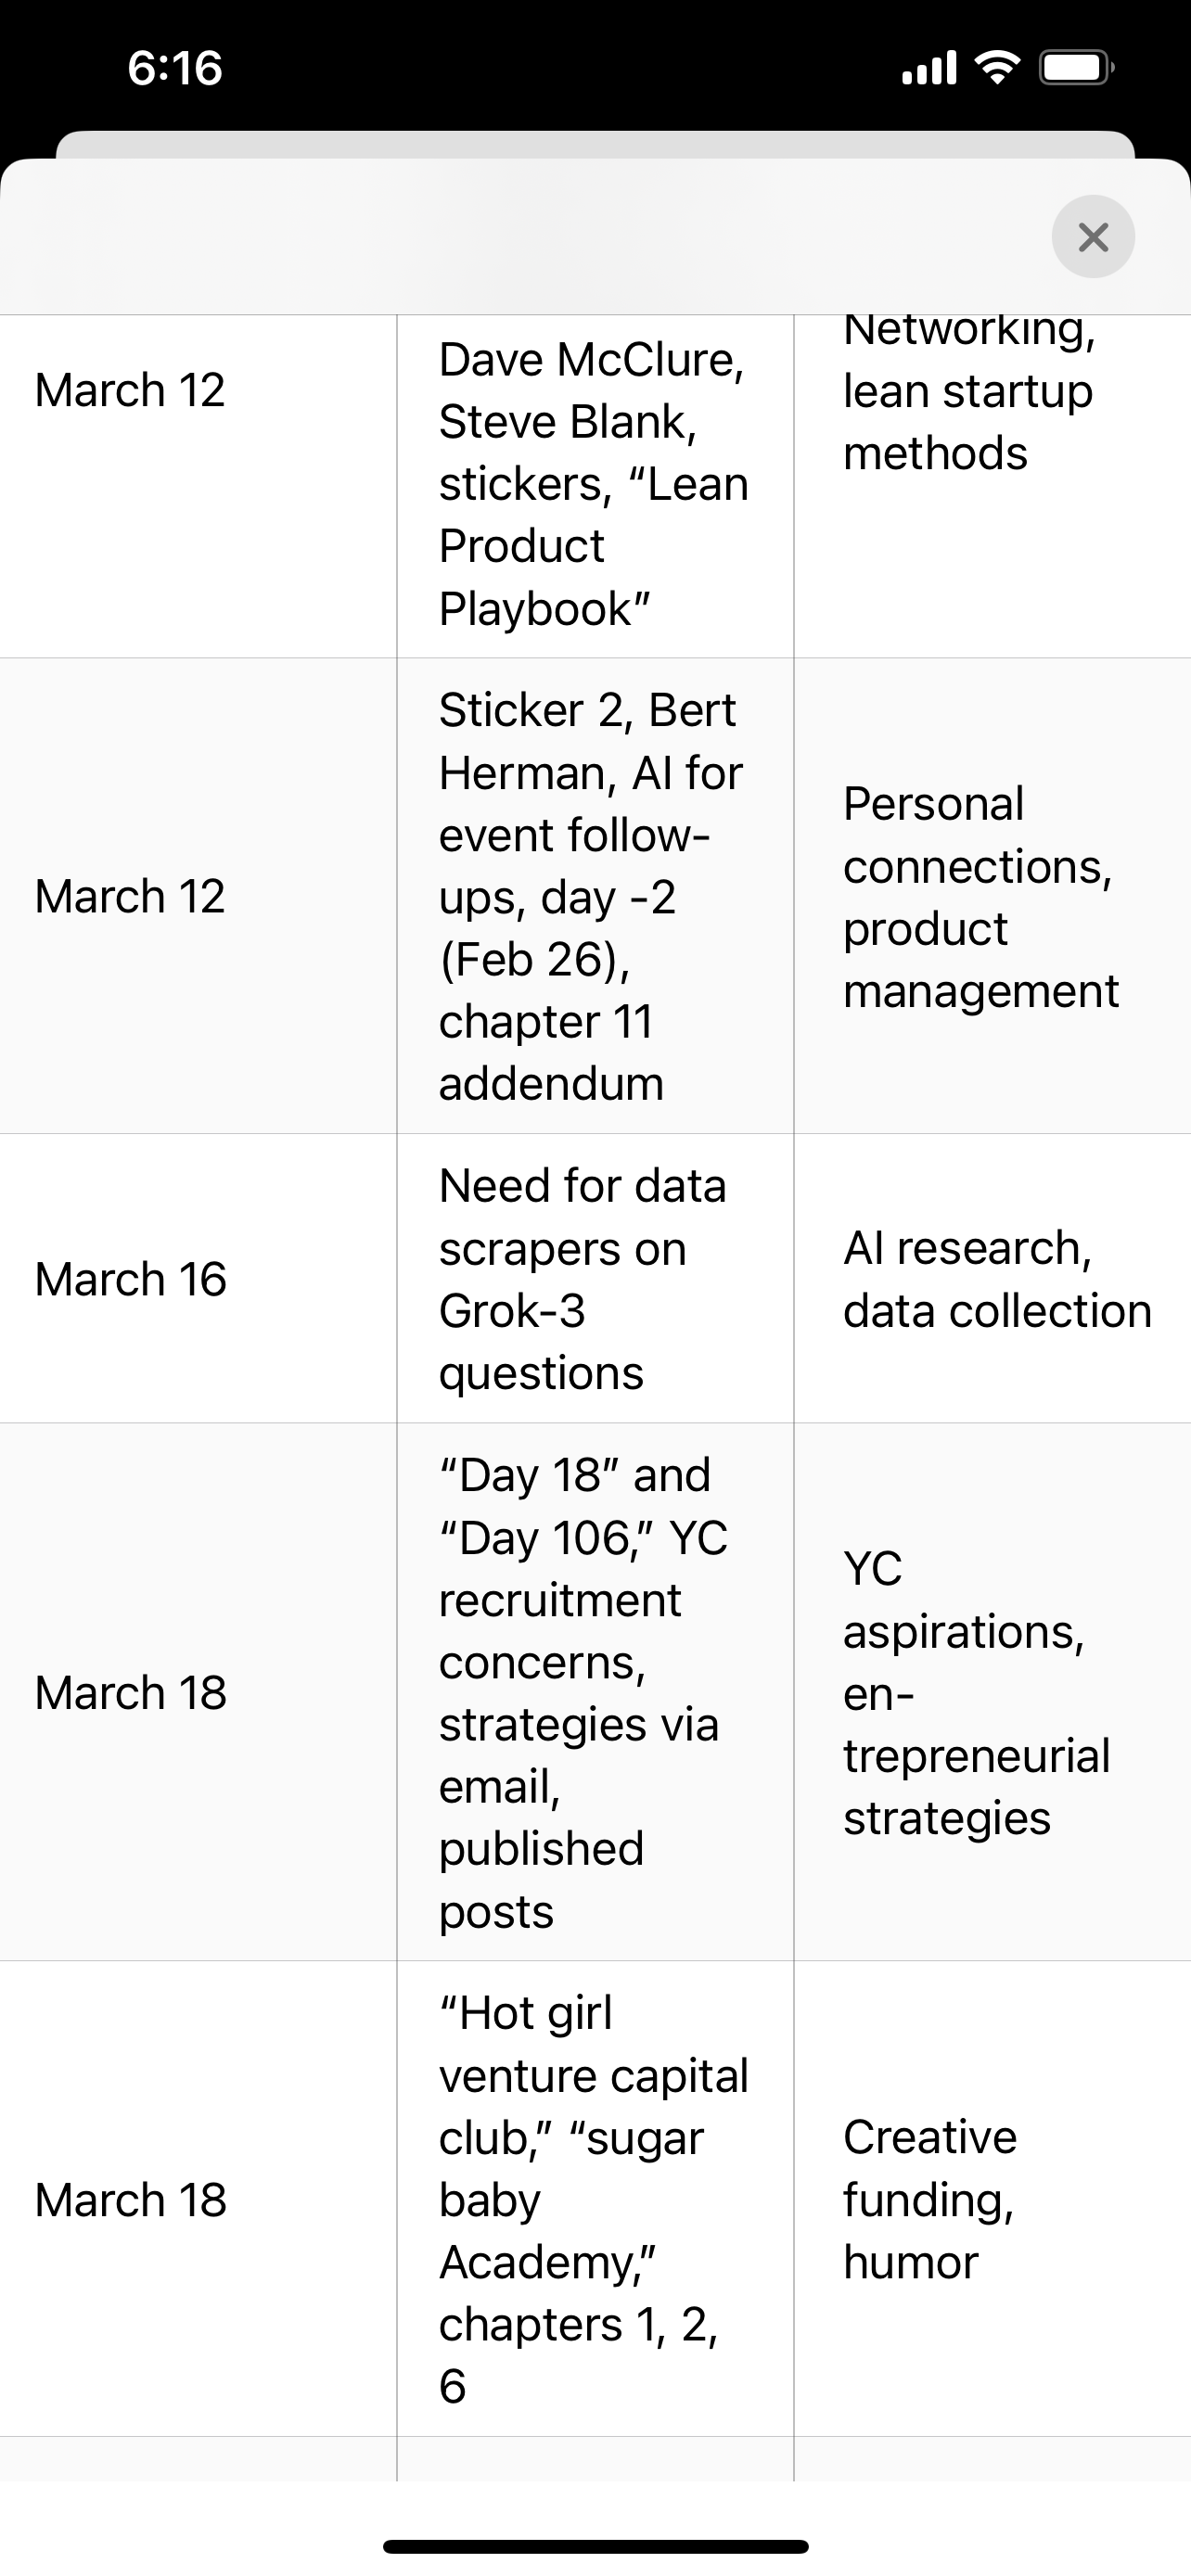Tap March 12 date beside Dave McClure entry
The height and width of the screenshot is (2576, 1191).
[130, 390]
